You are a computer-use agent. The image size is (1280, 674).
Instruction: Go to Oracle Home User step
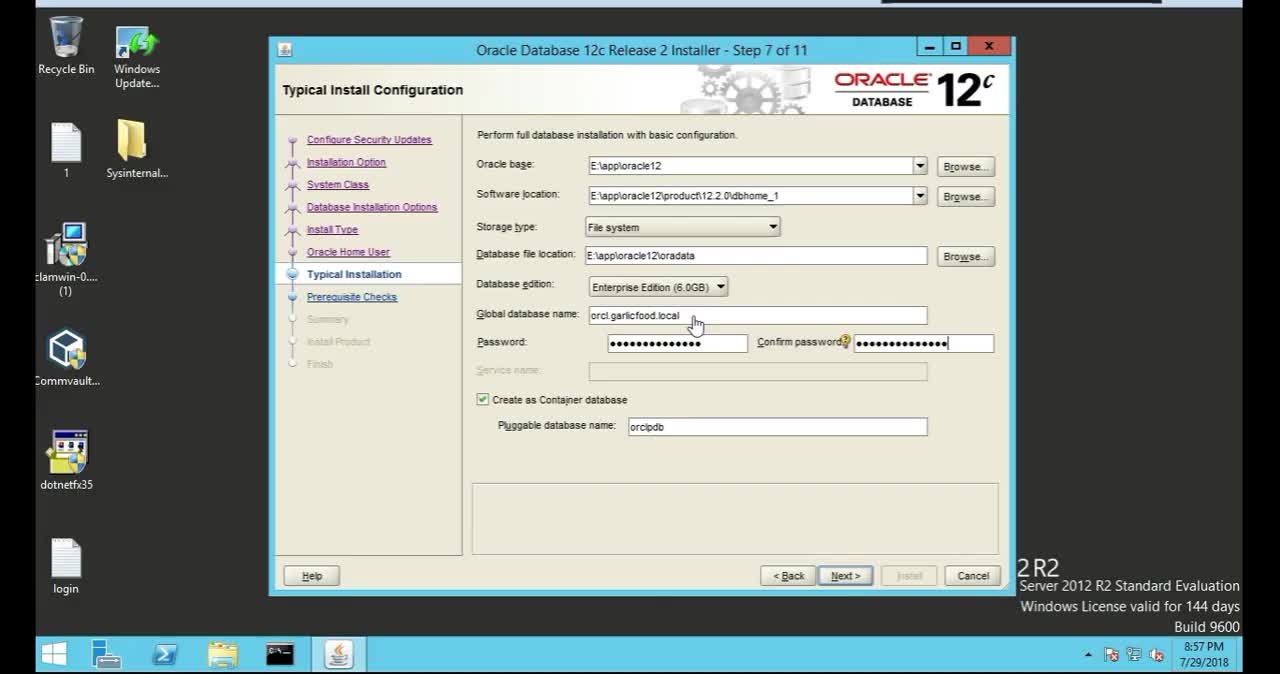pyautogui.click(x=348, y=252)
